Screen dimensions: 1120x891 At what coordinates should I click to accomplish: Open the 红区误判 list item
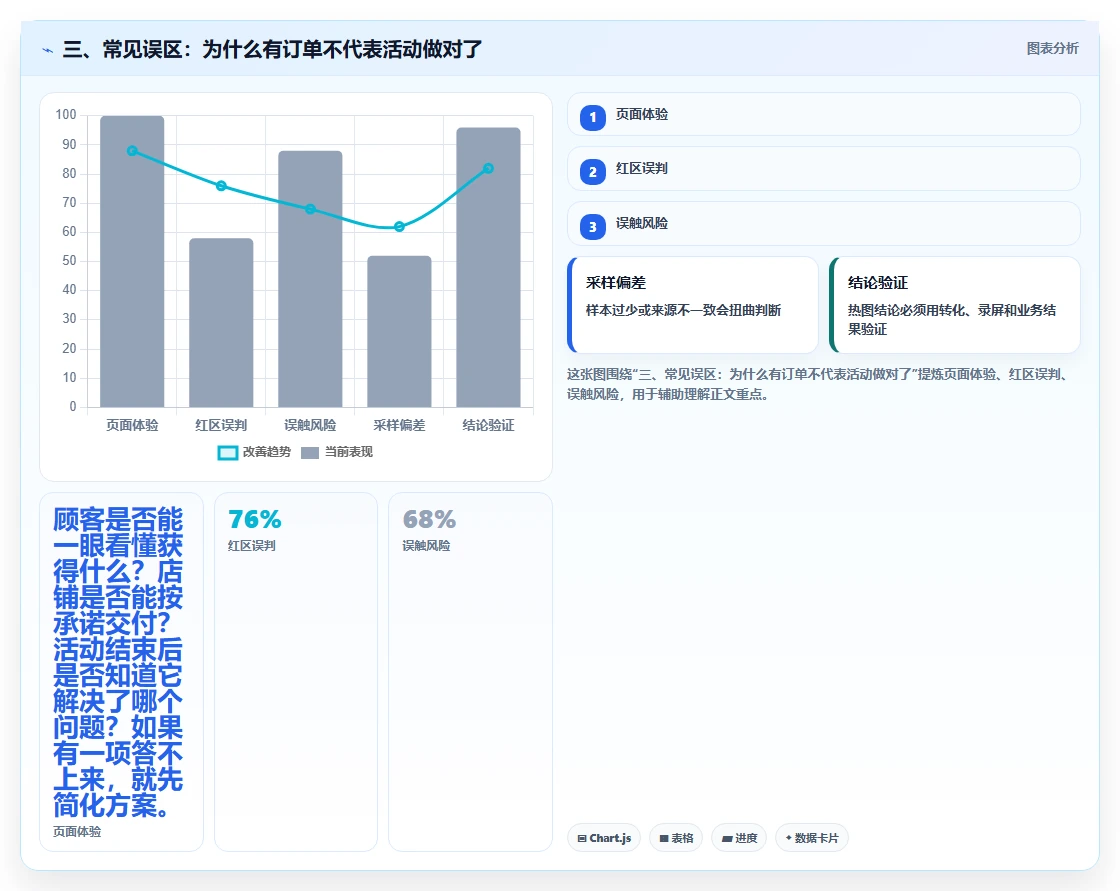point(824,169)
